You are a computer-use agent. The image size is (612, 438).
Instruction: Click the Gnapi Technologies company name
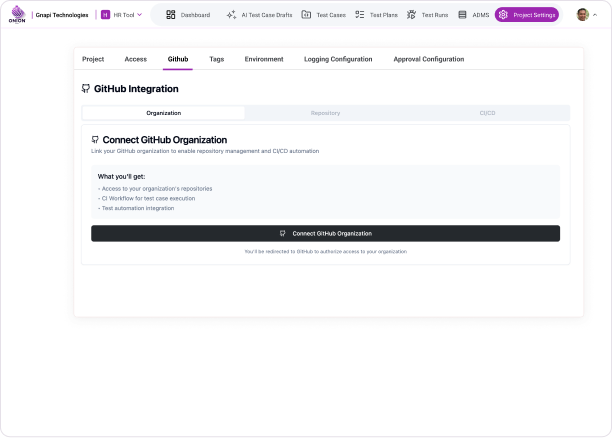point(62,15)
